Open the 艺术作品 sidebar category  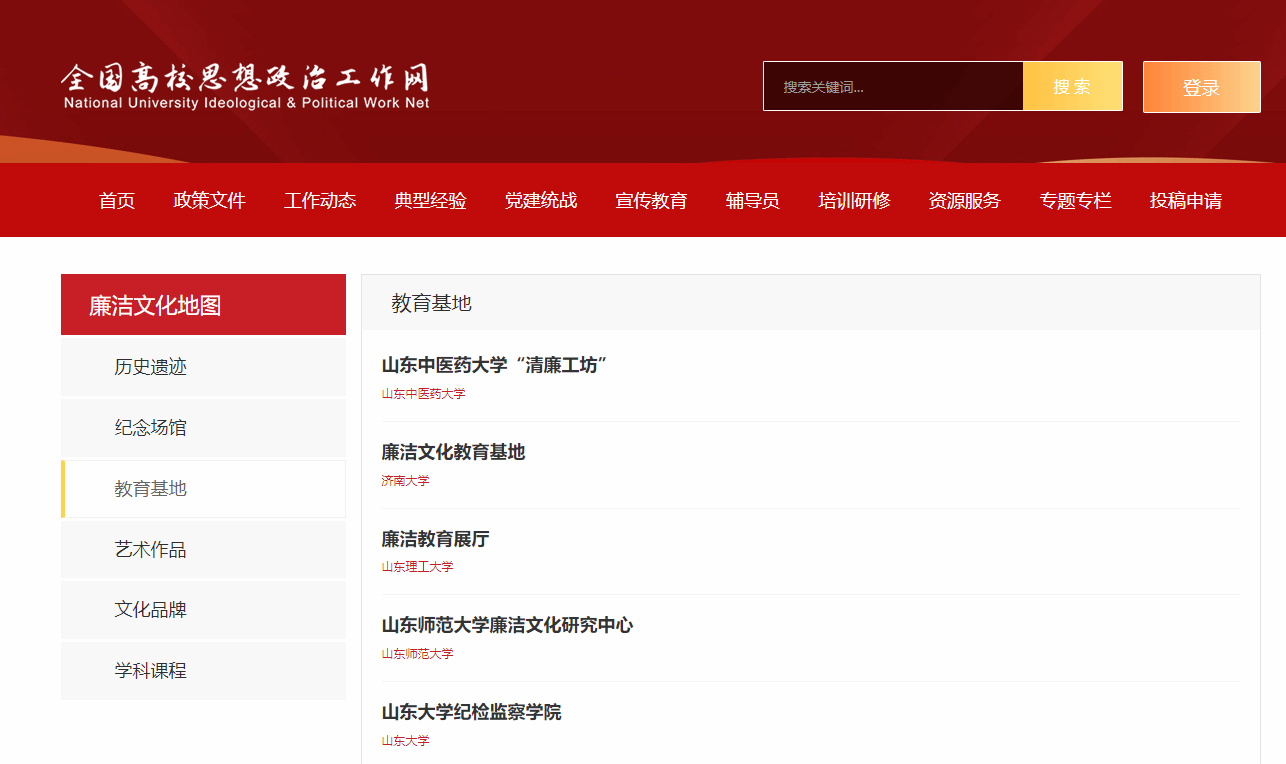150,550
